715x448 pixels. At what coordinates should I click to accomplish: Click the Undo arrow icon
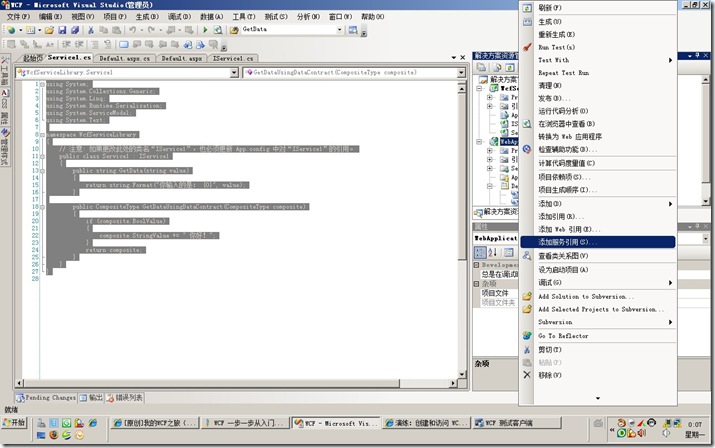(x=132, y=30)
